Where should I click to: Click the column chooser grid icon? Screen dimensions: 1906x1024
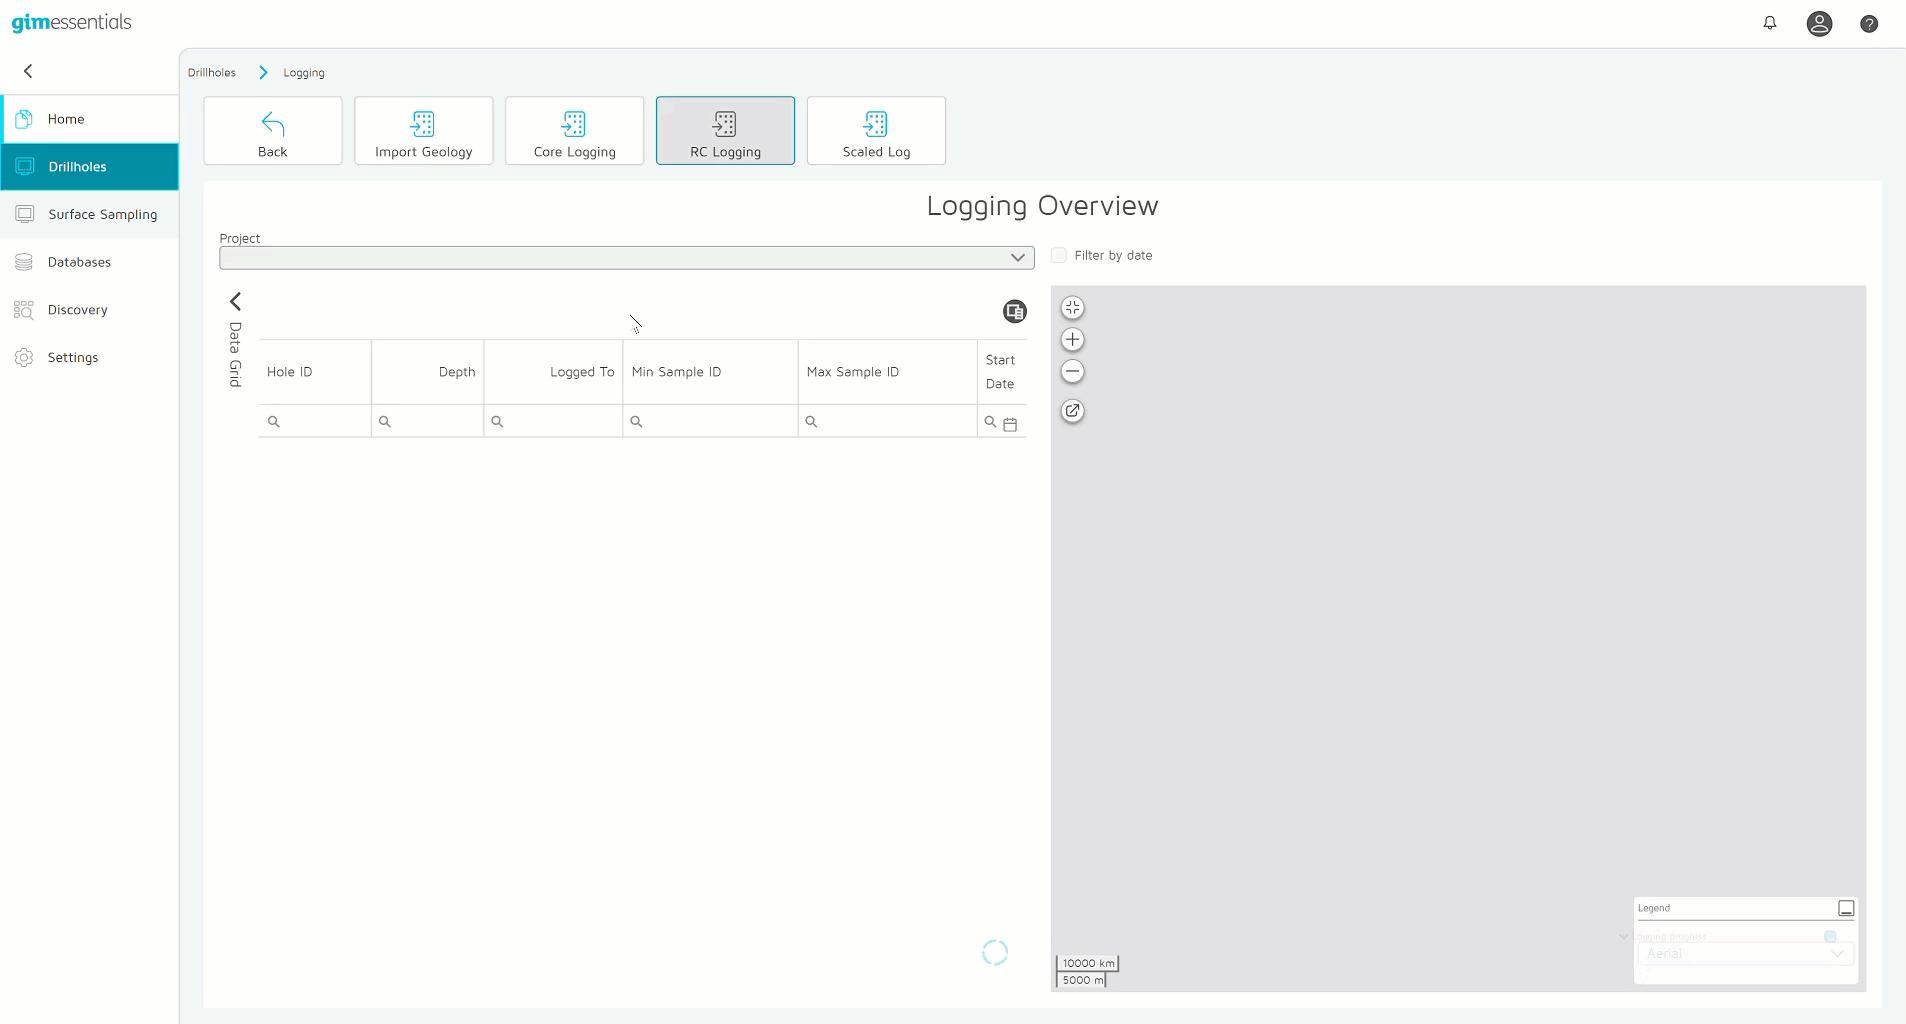(1014, 312)
